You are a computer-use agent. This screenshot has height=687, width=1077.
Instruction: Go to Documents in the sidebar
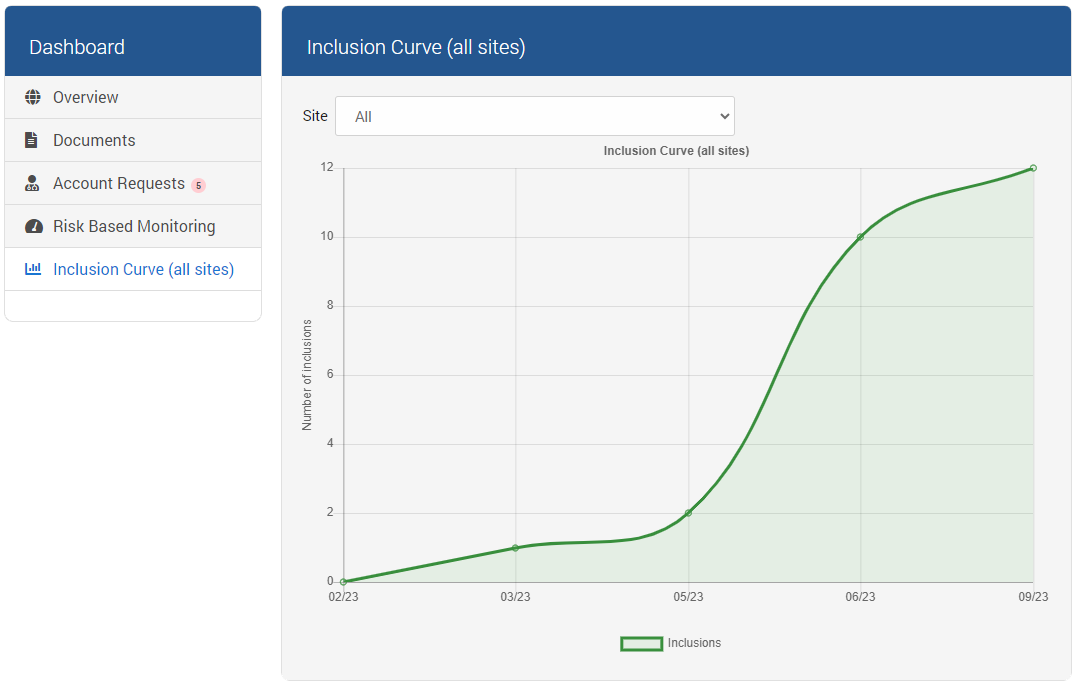94,140
